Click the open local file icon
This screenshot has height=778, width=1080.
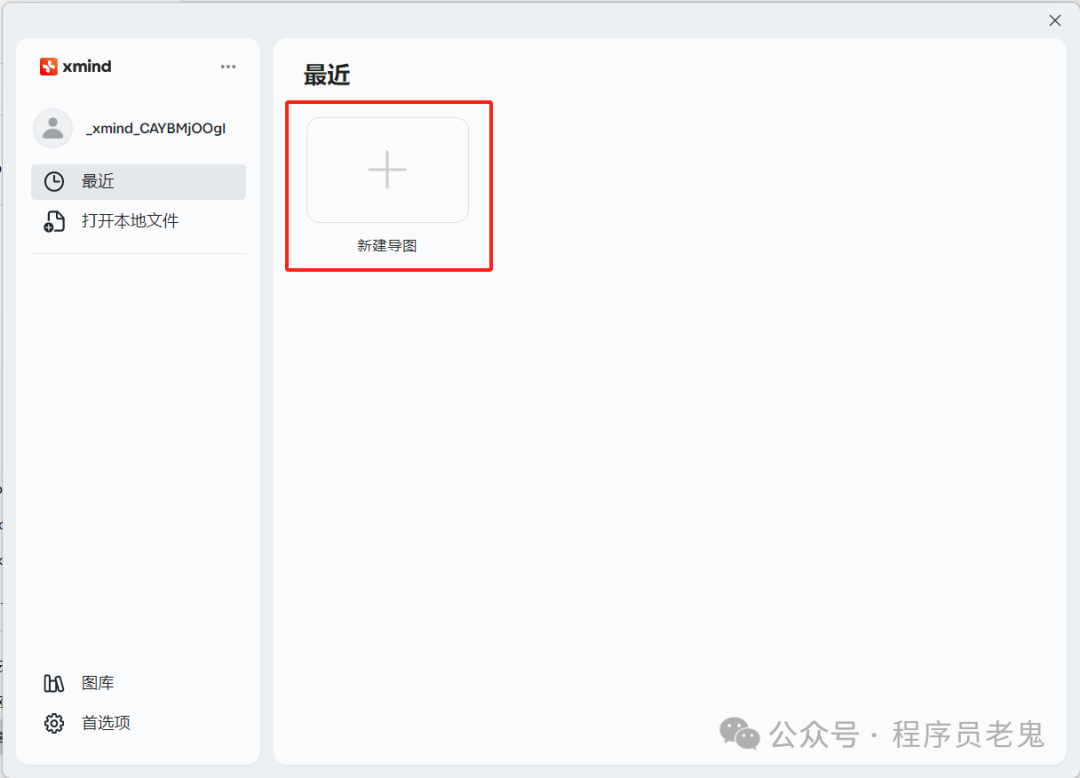pos(54,221)
